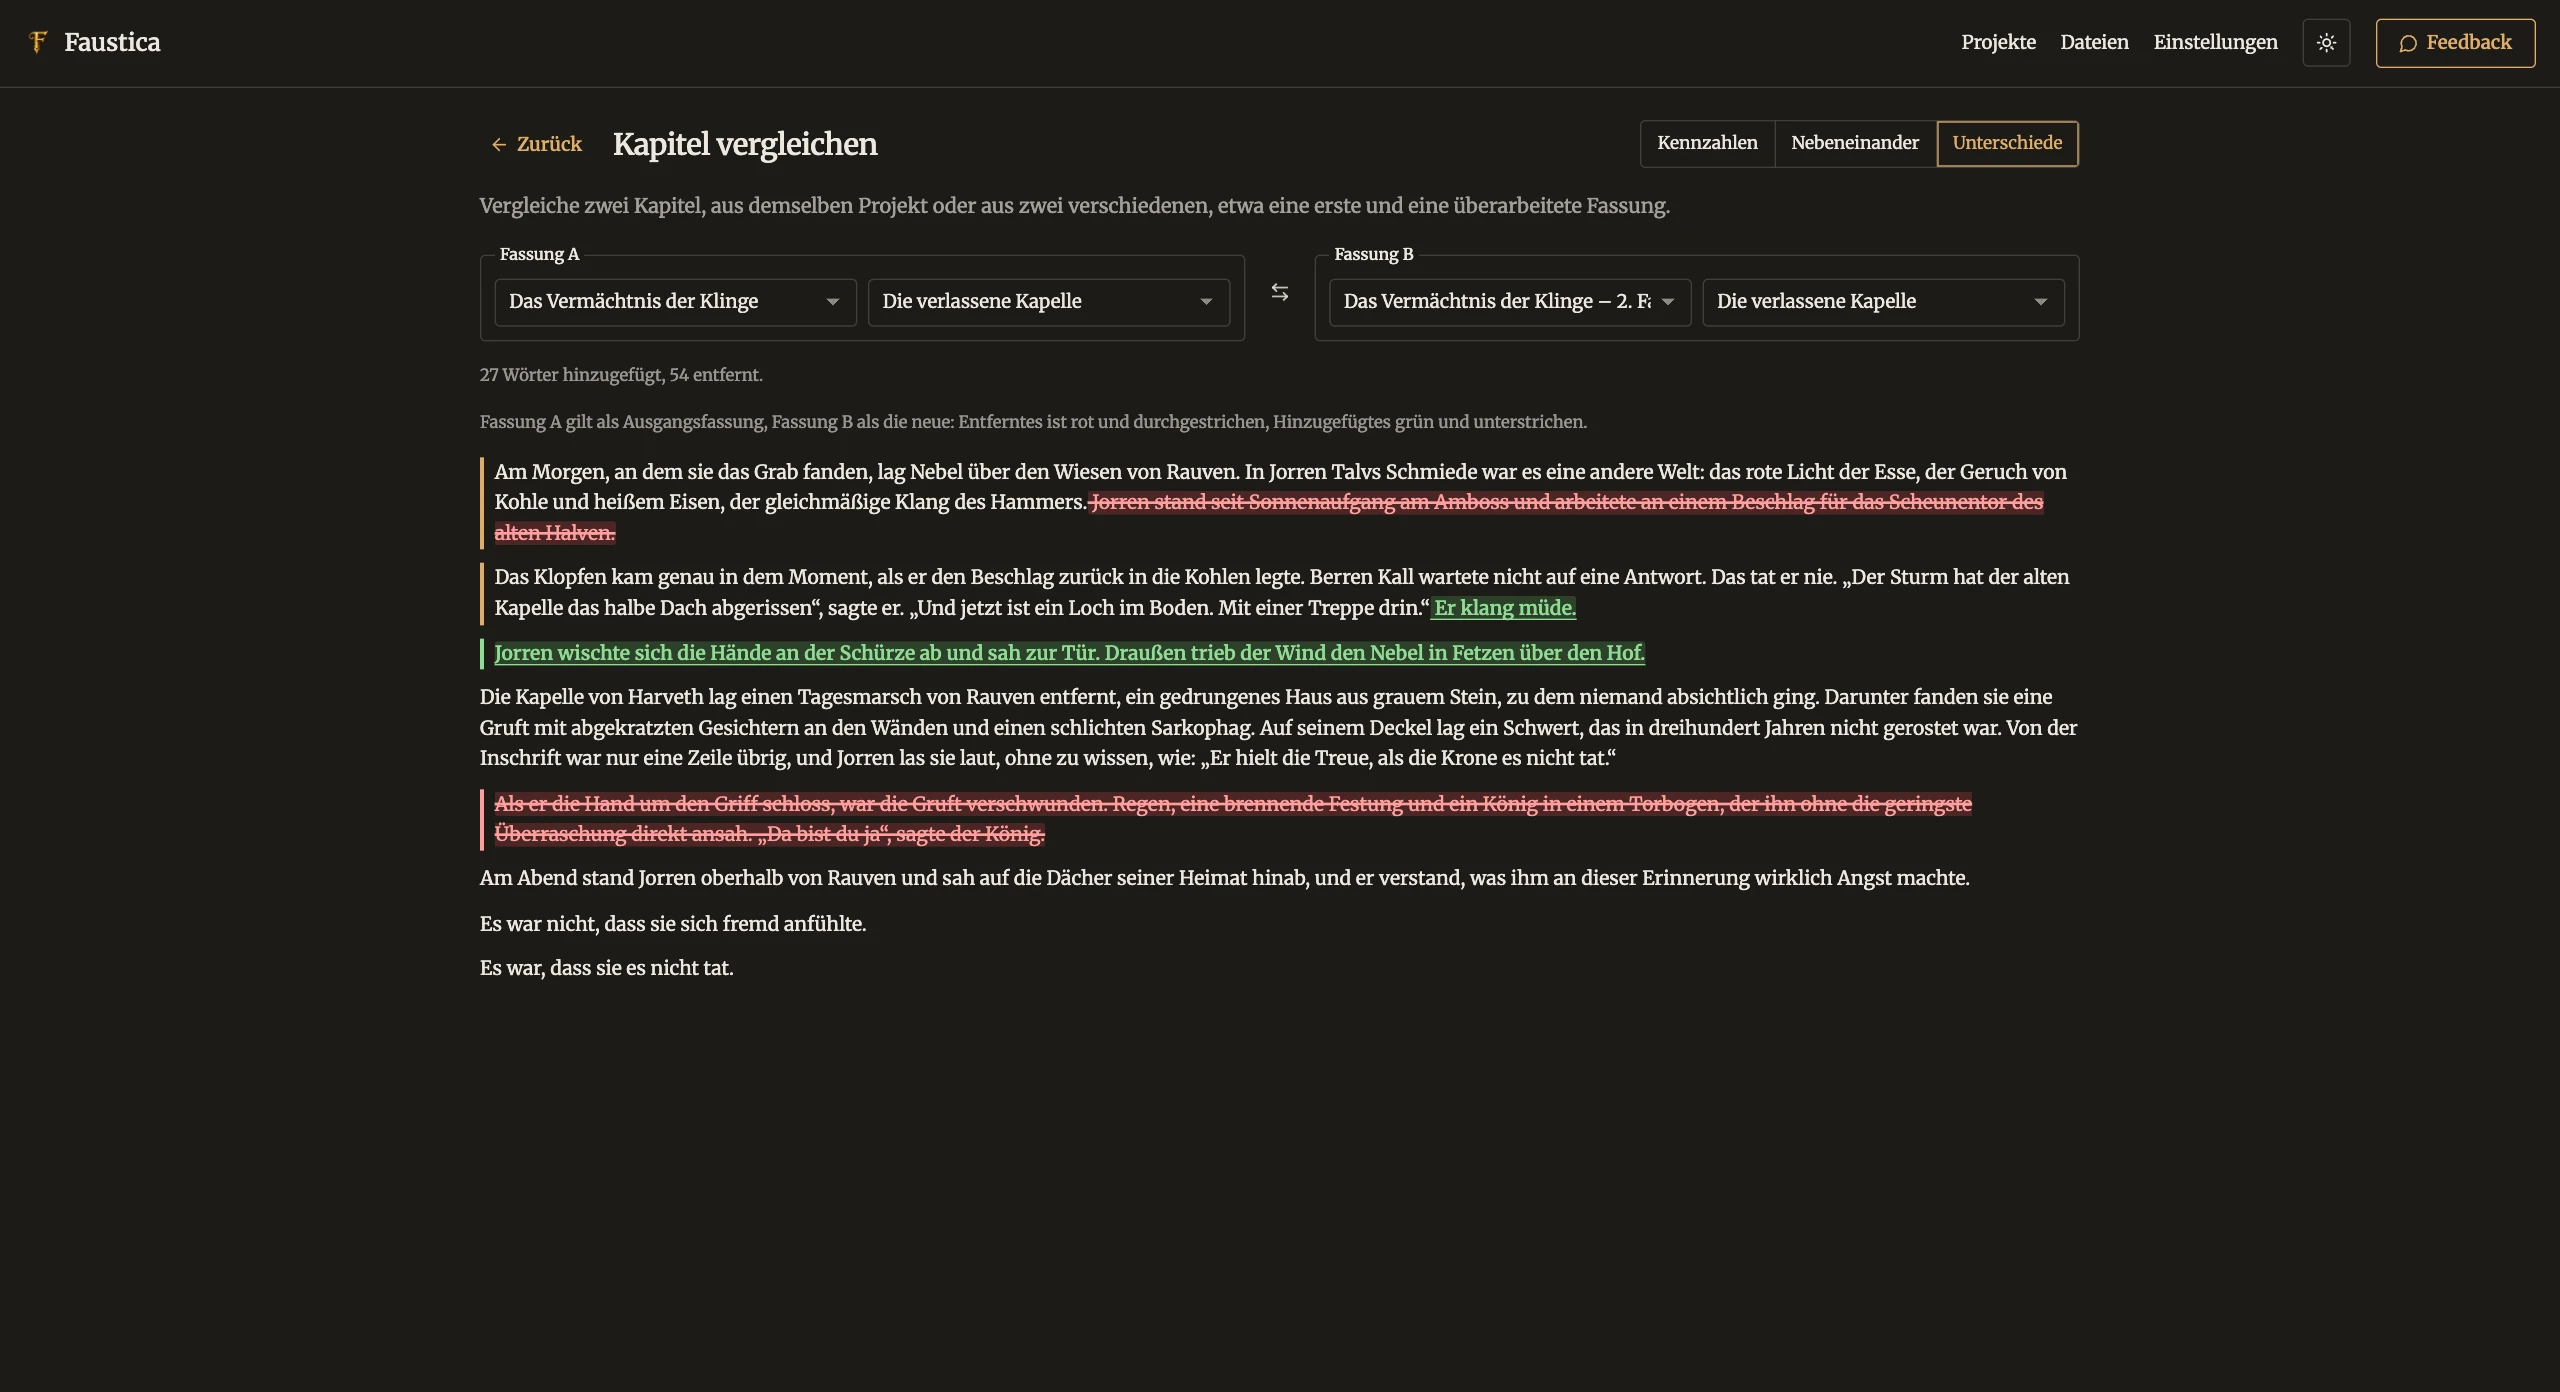2560x1392 pixels.
Task: Open the Dateien menu item
Action: pyautogui.click(x=2094, y=42)
